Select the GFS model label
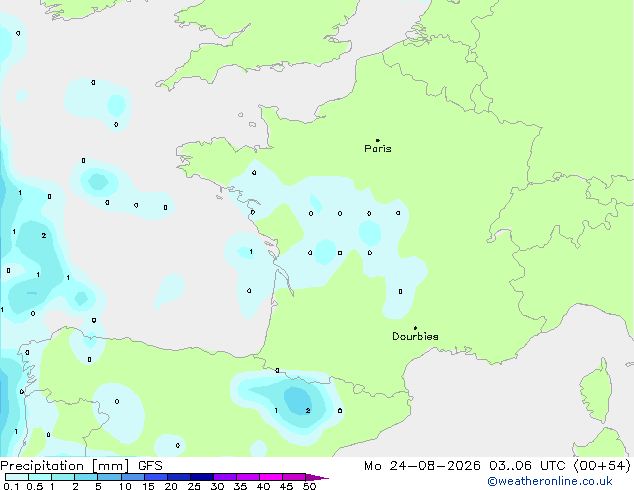This screenshot has width=634, height=490. pyautogui.click(x=150, y=466)
